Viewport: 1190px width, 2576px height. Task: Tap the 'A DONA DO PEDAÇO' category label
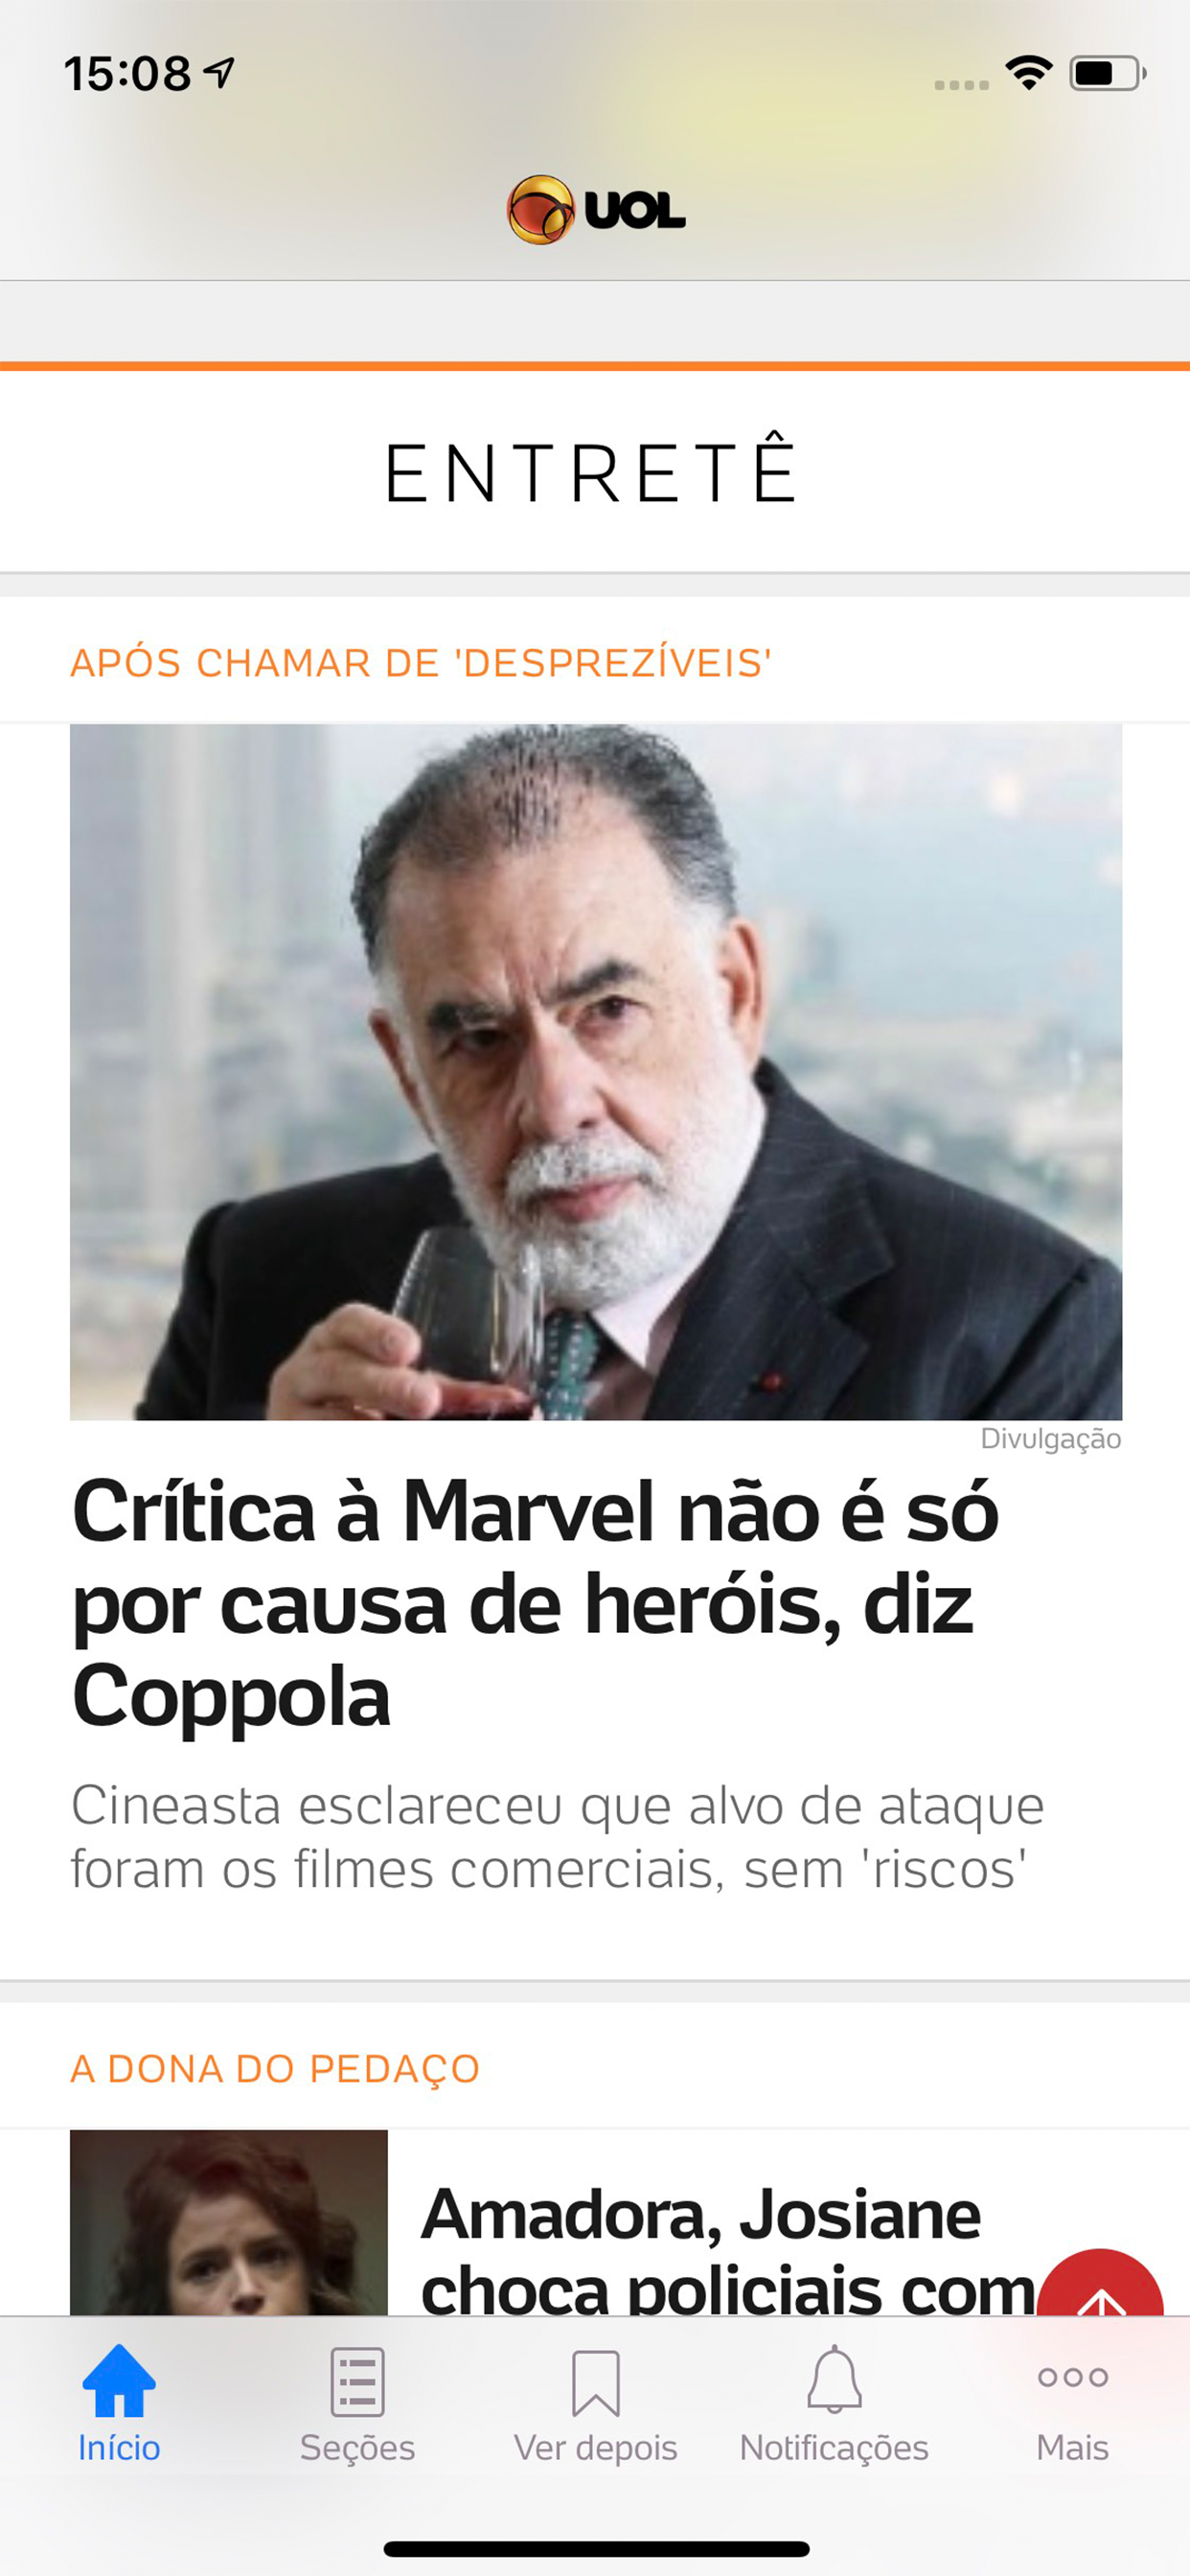tap(275, 2069)
